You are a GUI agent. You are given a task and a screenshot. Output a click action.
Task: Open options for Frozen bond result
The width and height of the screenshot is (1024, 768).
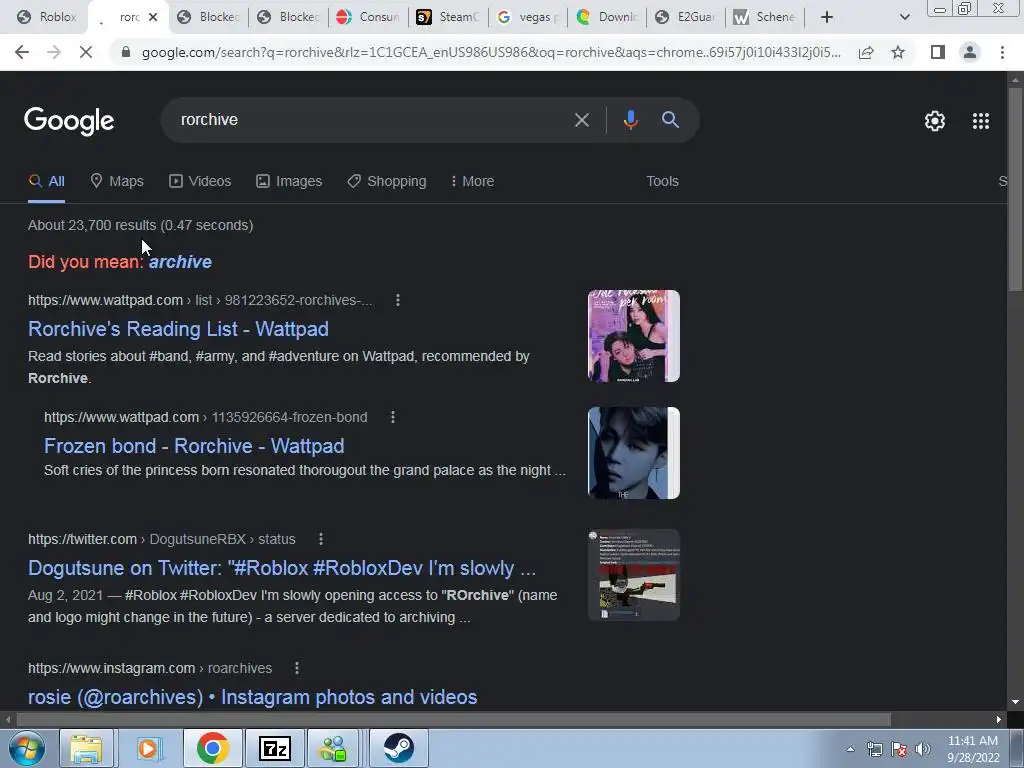392,417
